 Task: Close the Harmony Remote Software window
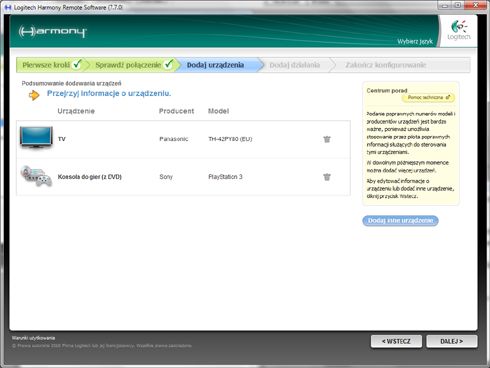click(x=475, y=5)
